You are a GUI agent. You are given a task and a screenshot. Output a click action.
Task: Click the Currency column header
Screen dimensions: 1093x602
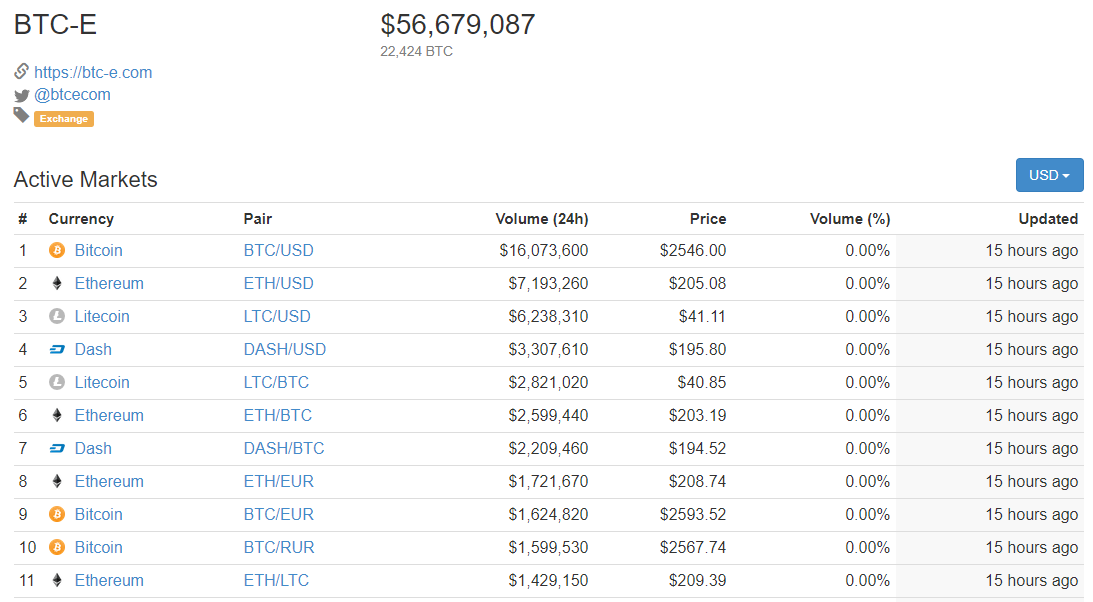(x=81, y=219)
